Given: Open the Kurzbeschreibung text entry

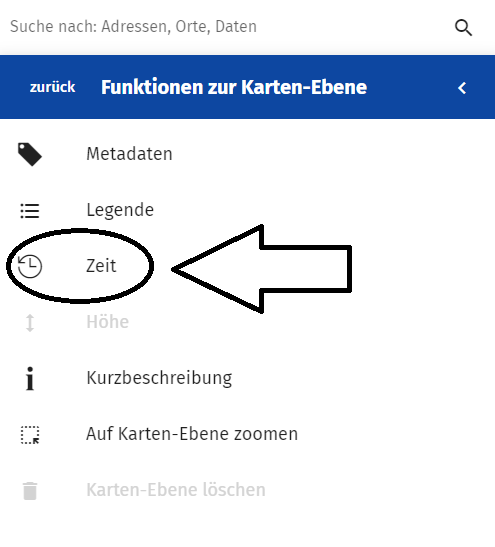Looking at the screenshot, I should pos(159,378).
